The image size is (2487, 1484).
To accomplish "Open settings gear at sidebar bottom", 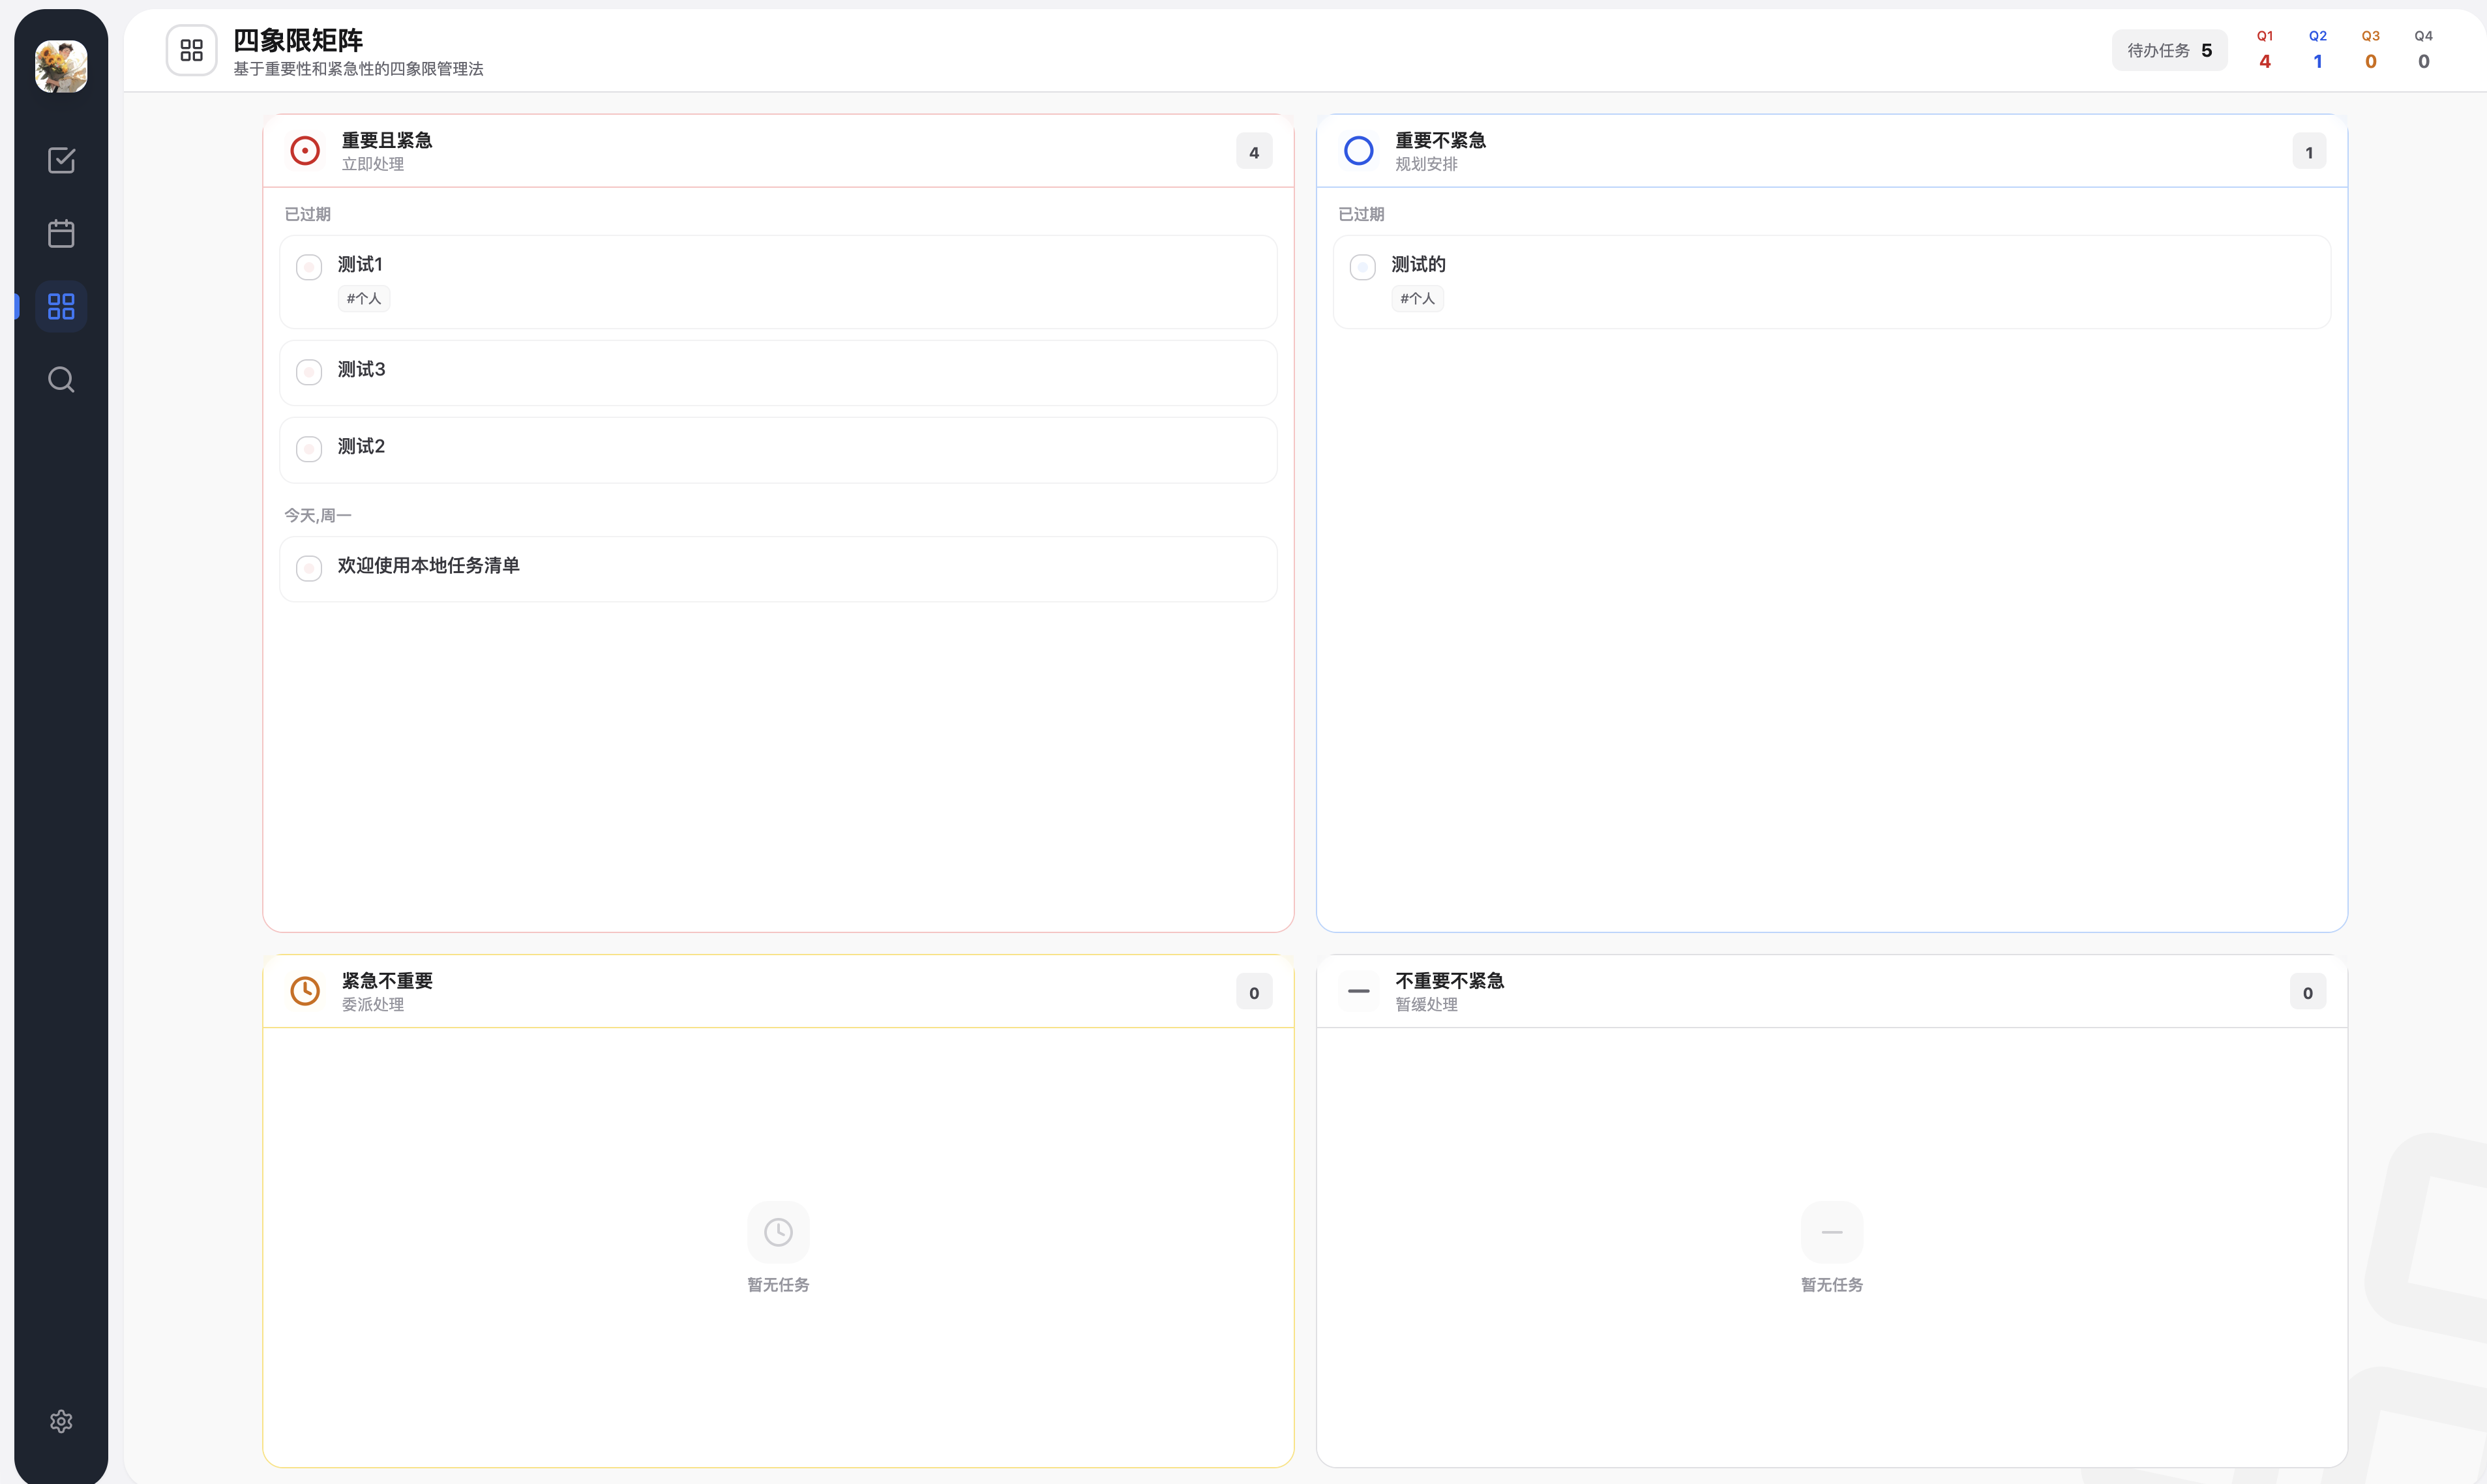I will [x=61, y=1421].
